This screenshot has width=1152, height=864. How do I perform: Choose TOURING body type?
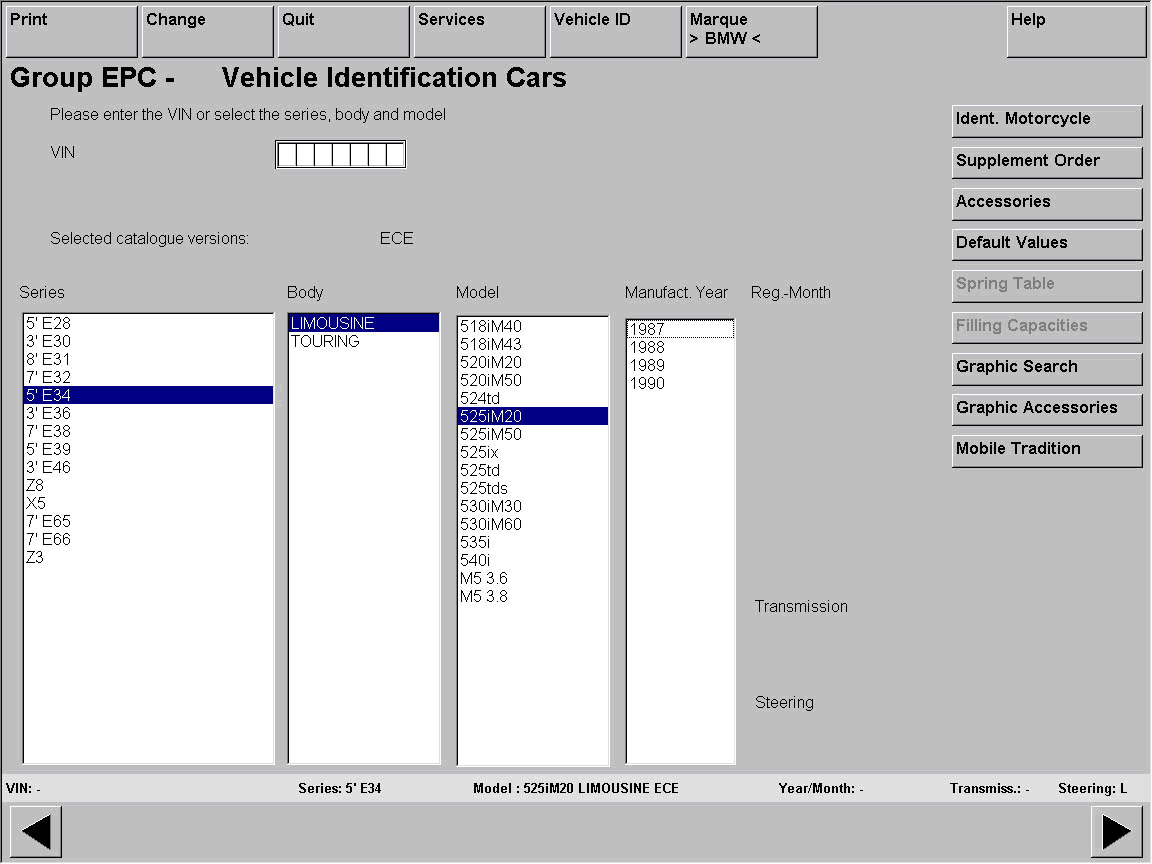pos(364,341)
